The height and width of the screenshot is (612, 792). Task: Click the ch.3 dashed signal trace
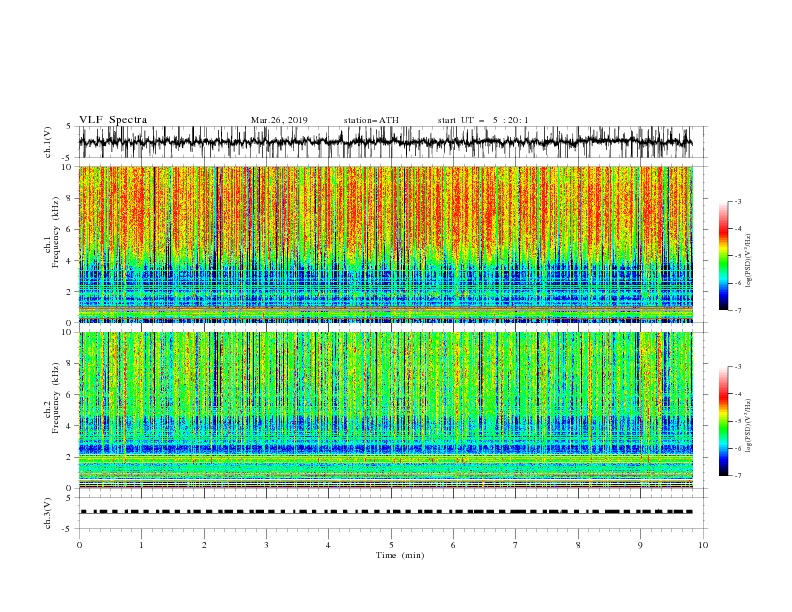386,512
